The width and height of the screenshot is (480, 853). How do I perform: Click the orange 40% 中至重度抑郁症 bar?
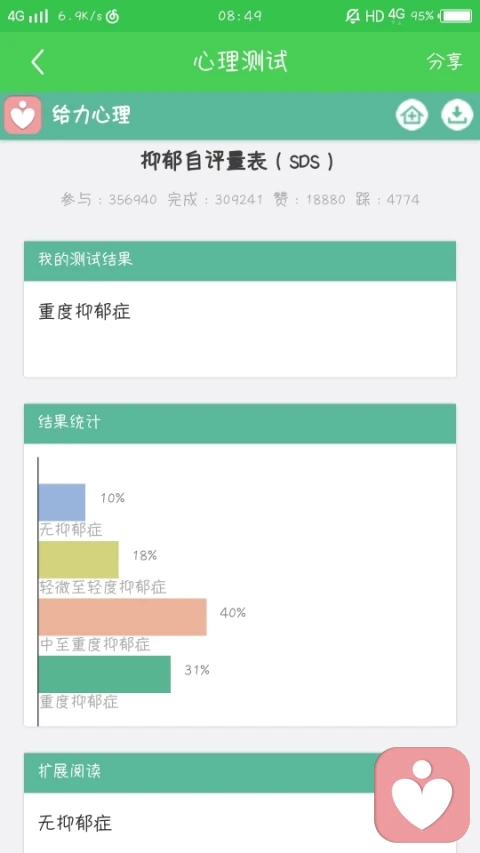tap(122, 617)
